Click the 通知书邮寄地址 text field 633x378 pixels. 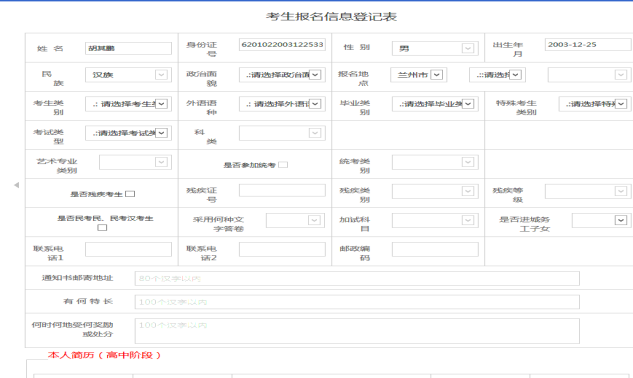click(357, 278)
